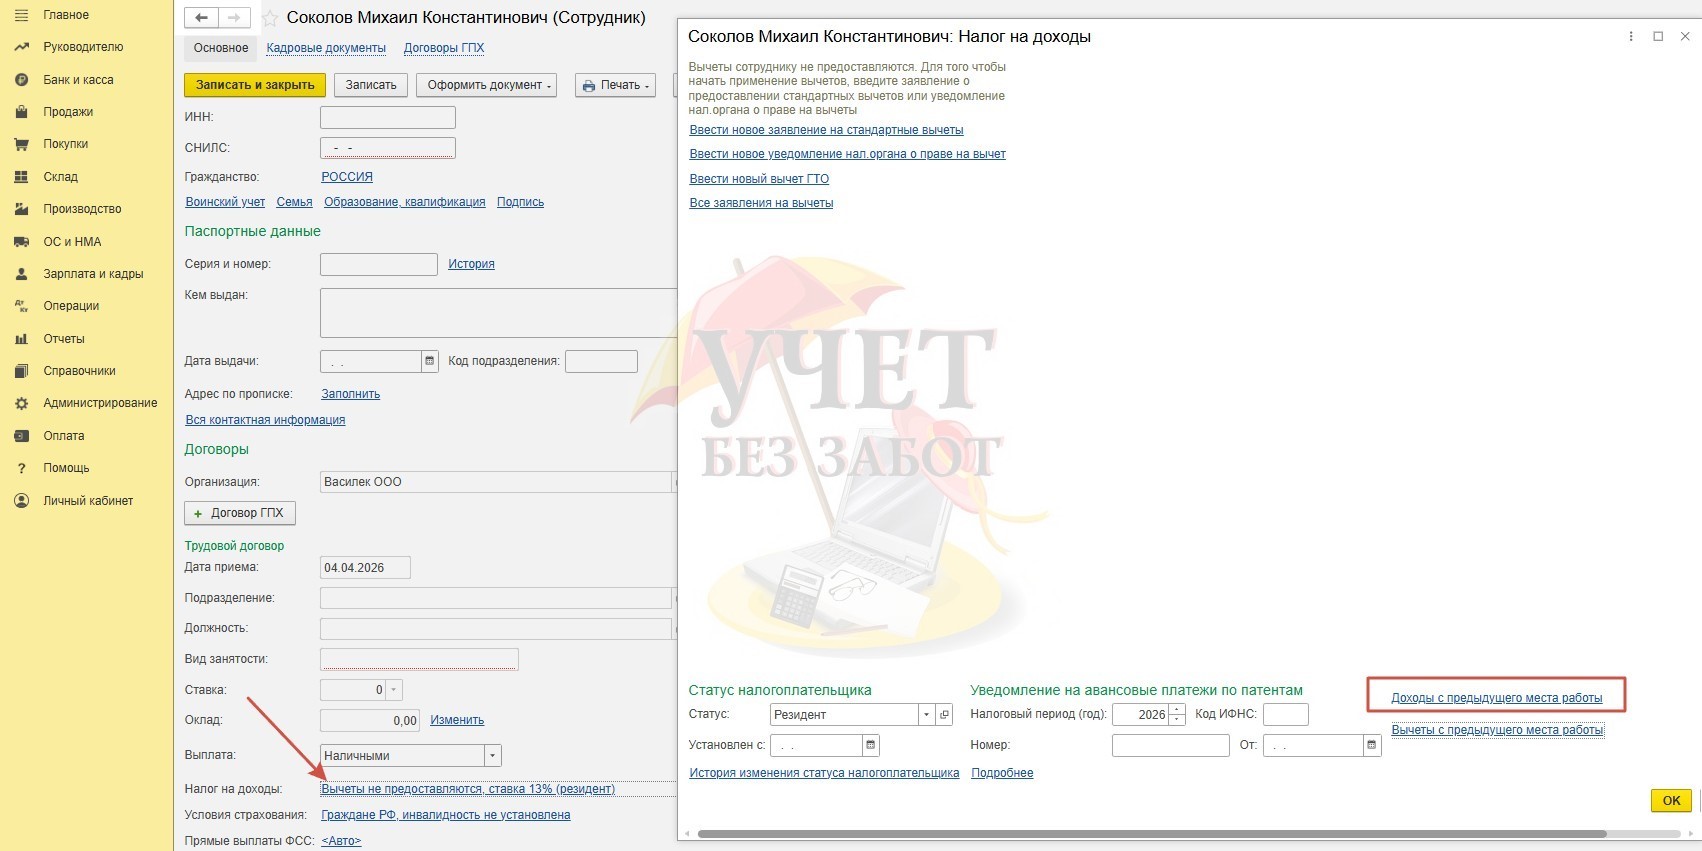Viewport: 1702px width, 851px height.
Task: Open the Банк и касса section
Action: click(x=78, y=80)
